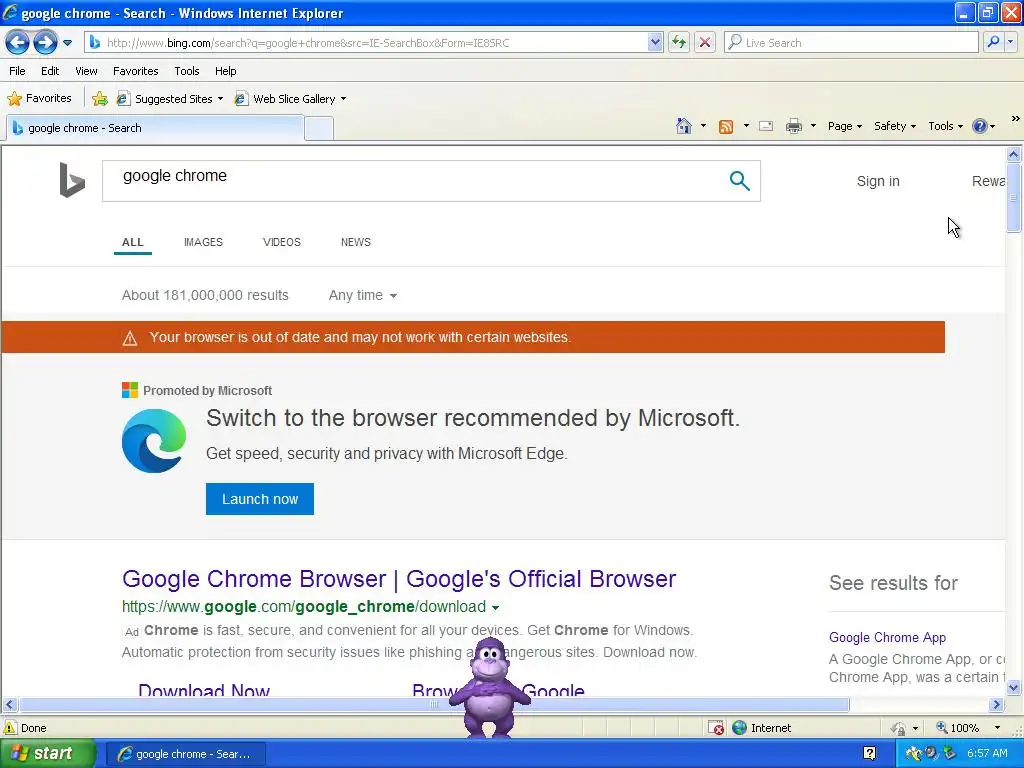Open the Tools command bar menu
Viewport: 1024px width, 768px height.
tap(945, 126)
